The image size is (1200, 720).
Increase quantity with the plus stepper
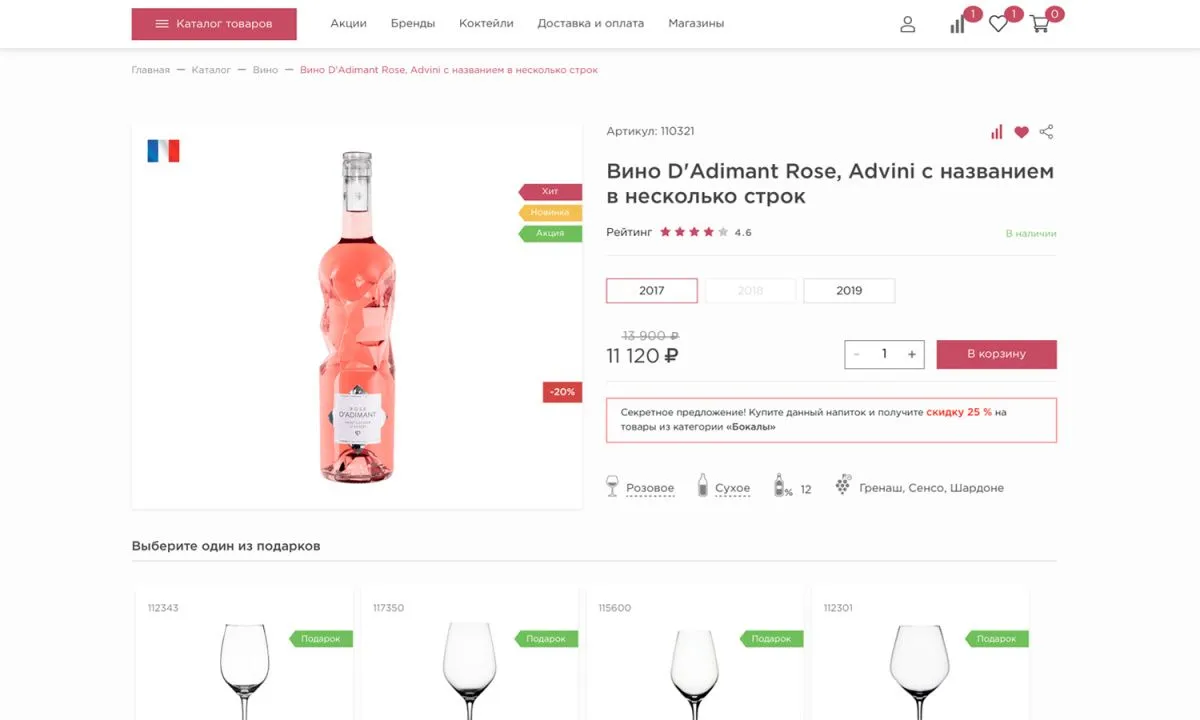click(911, 354)
